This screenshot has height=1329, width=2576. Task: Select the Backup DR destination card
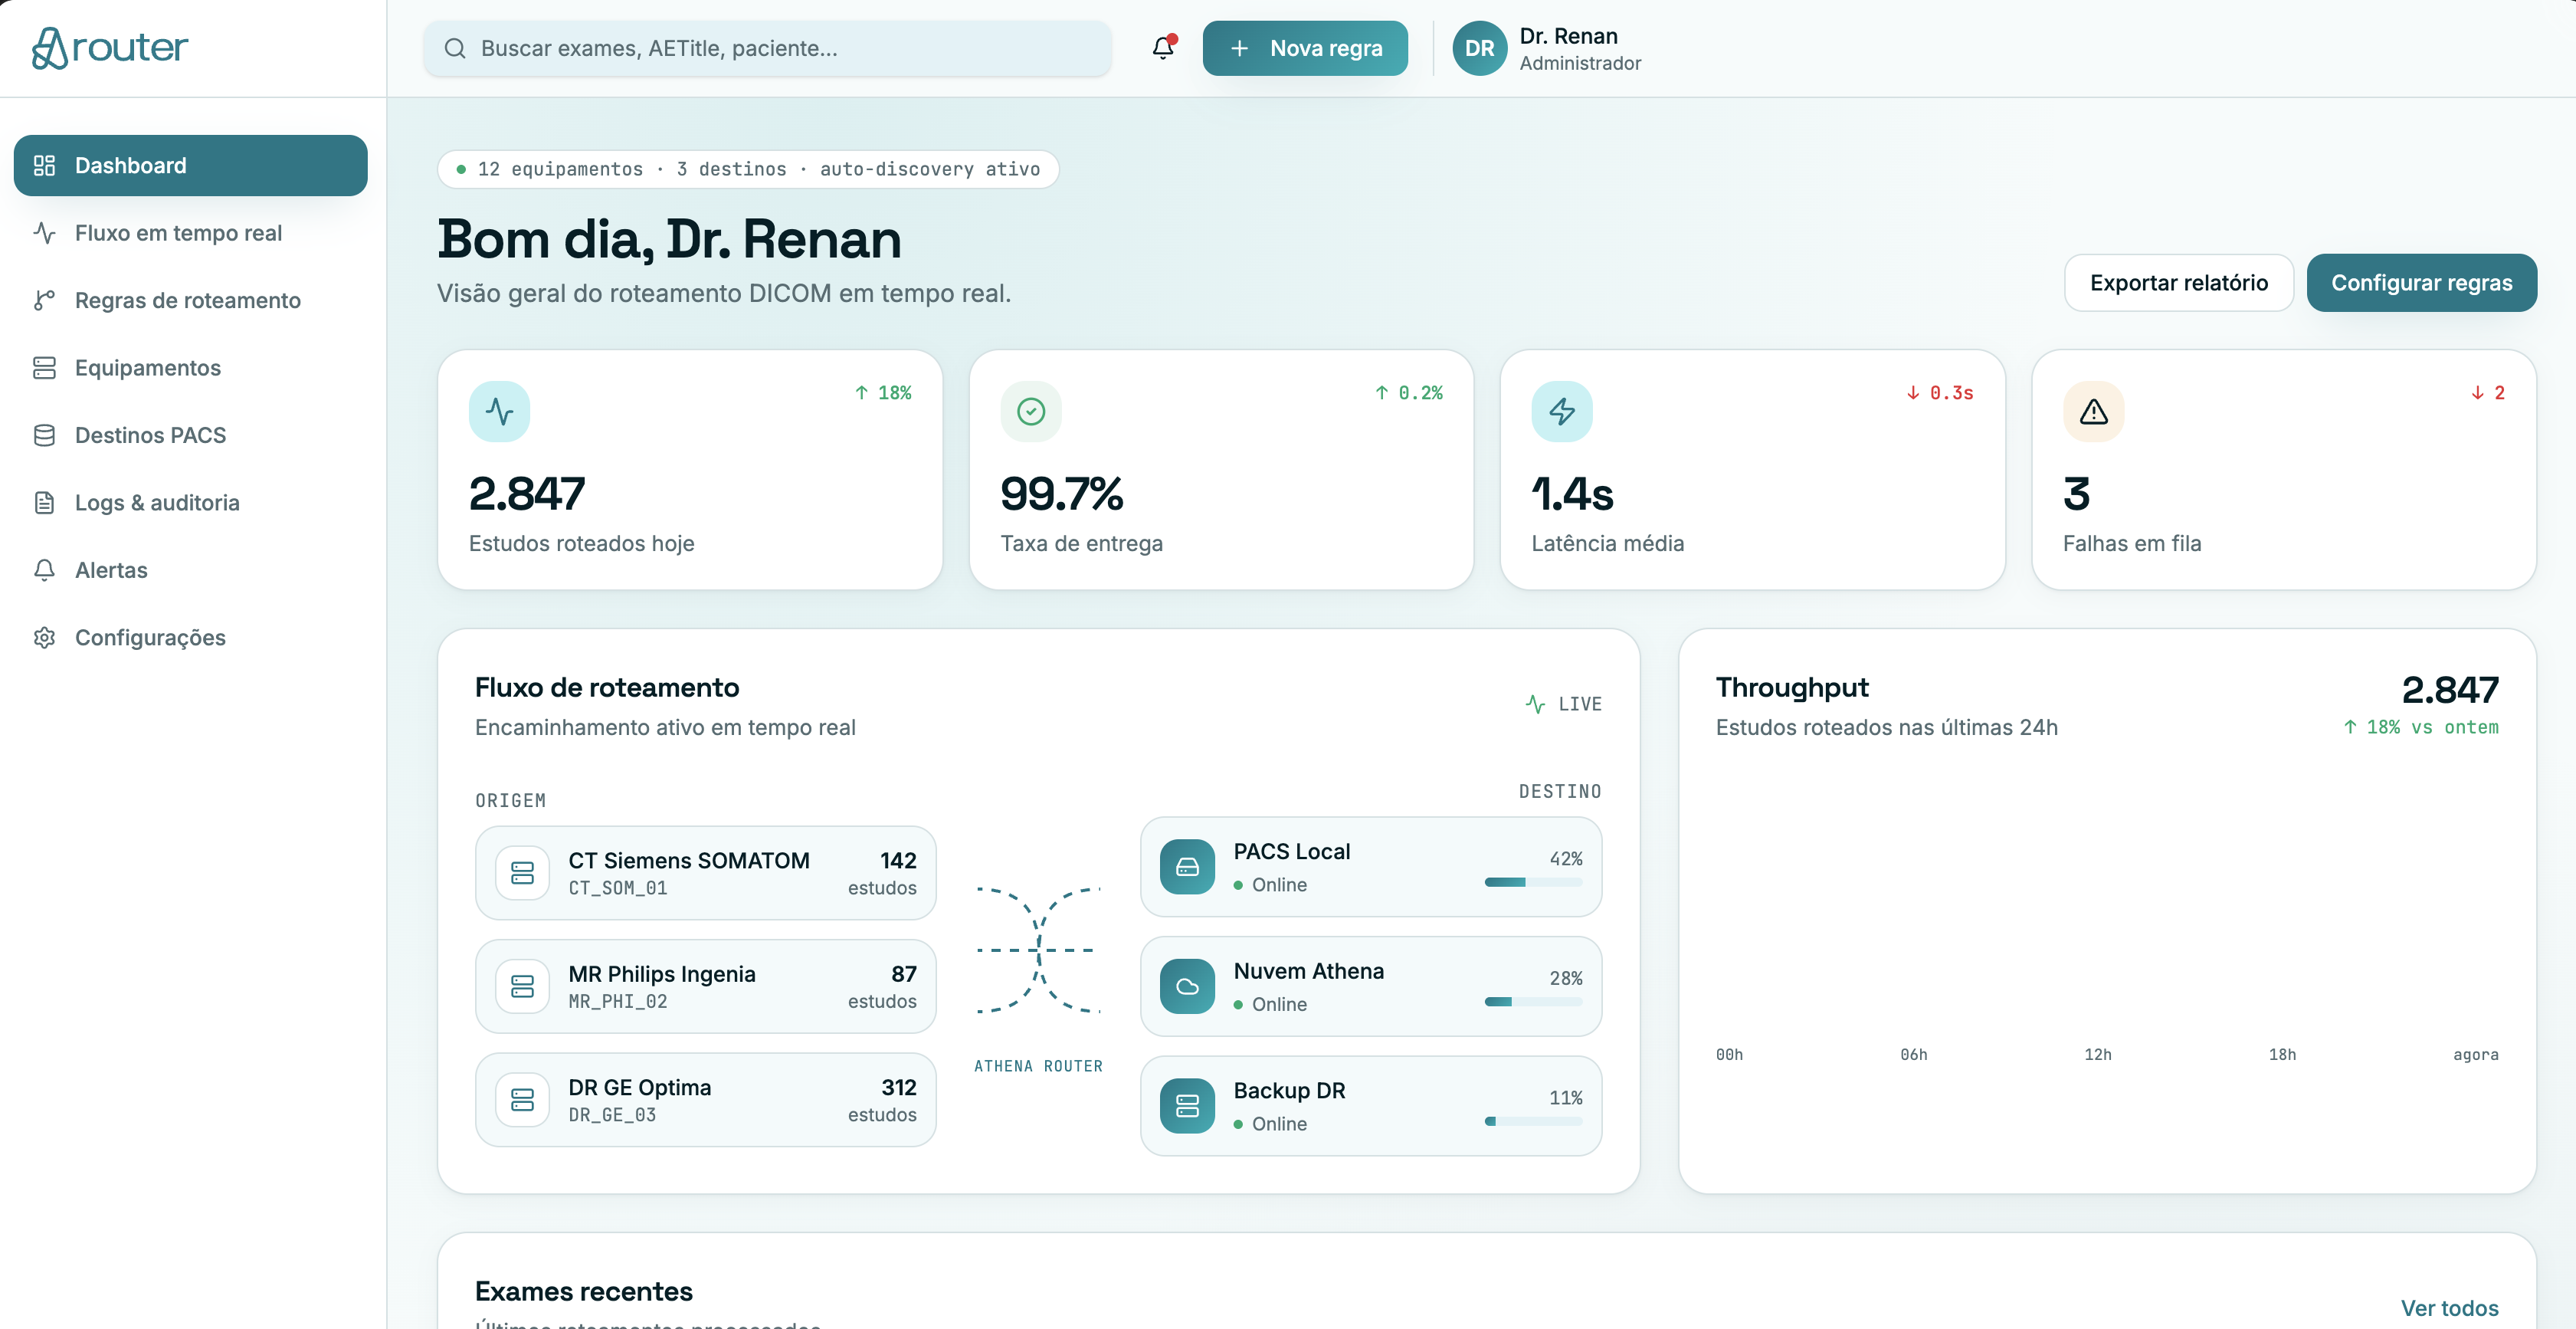click(1371, 1106)
